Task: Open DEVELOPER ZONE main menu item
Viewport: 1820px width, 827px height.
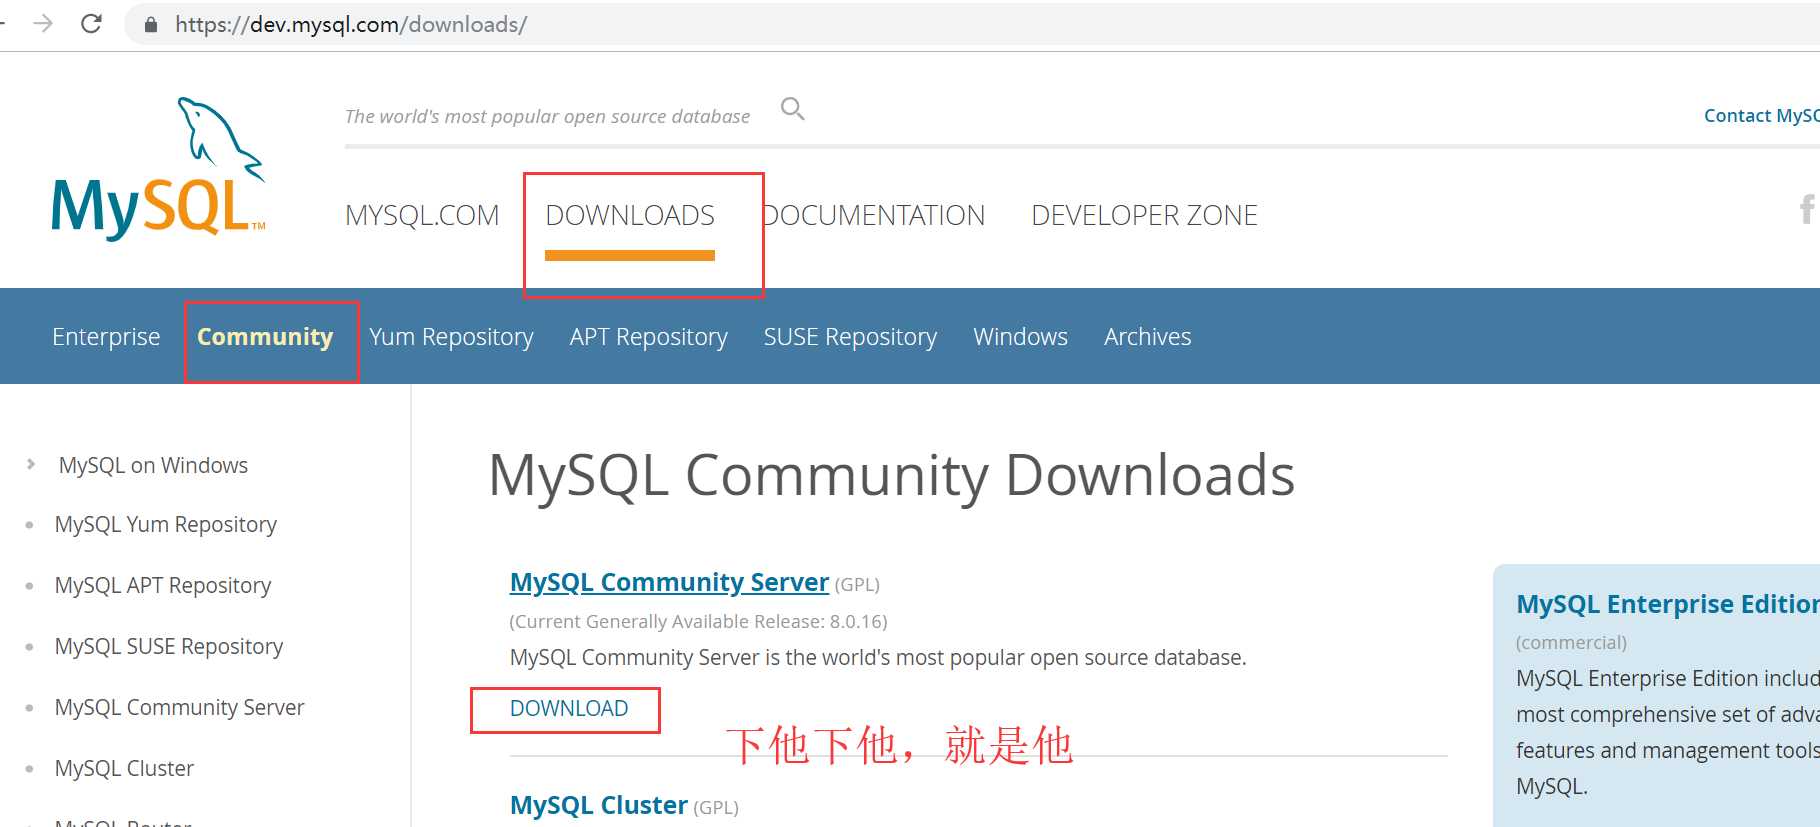Action: (x=1144, y=215)
